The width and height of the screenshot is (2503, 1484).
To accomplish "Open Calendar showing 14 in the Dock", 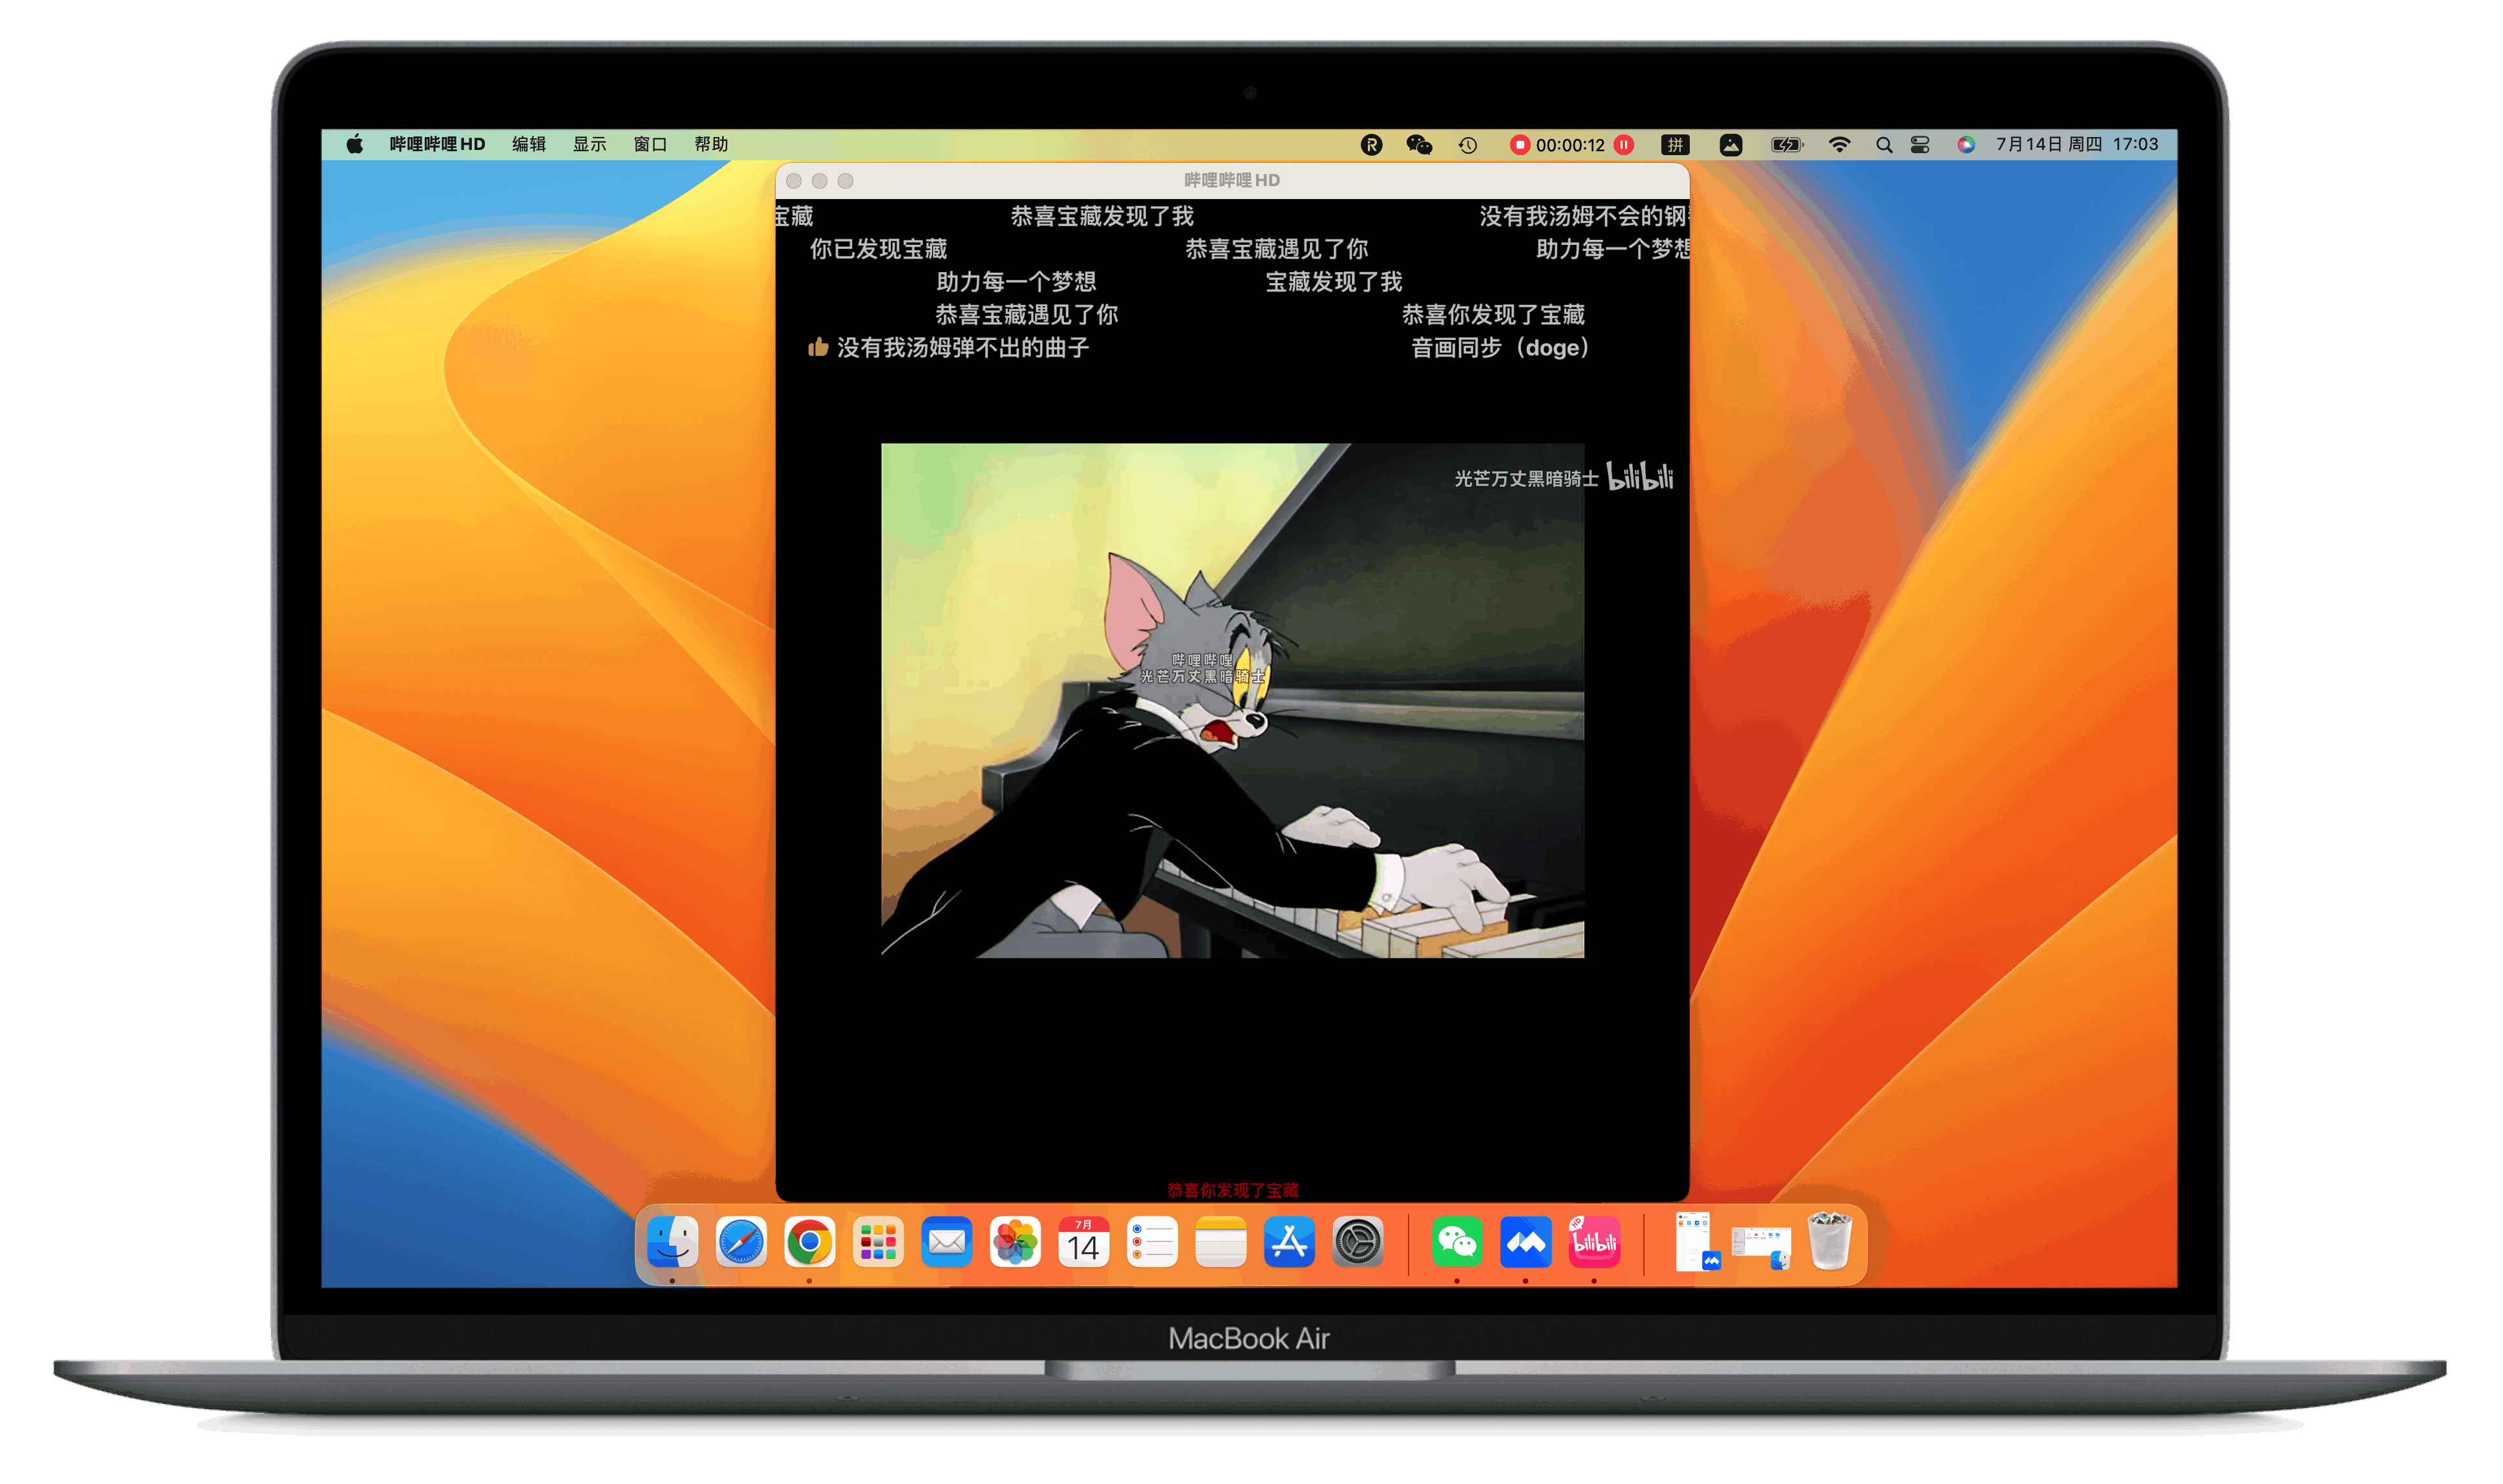I will (1084, 1243).
